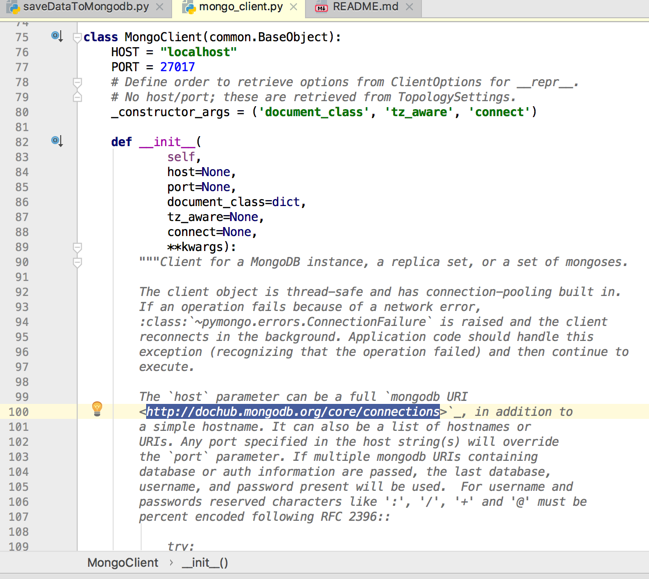Click Python file icon on mongo_client.py tab
The image size is (649, 579).
tap(189, 7)
